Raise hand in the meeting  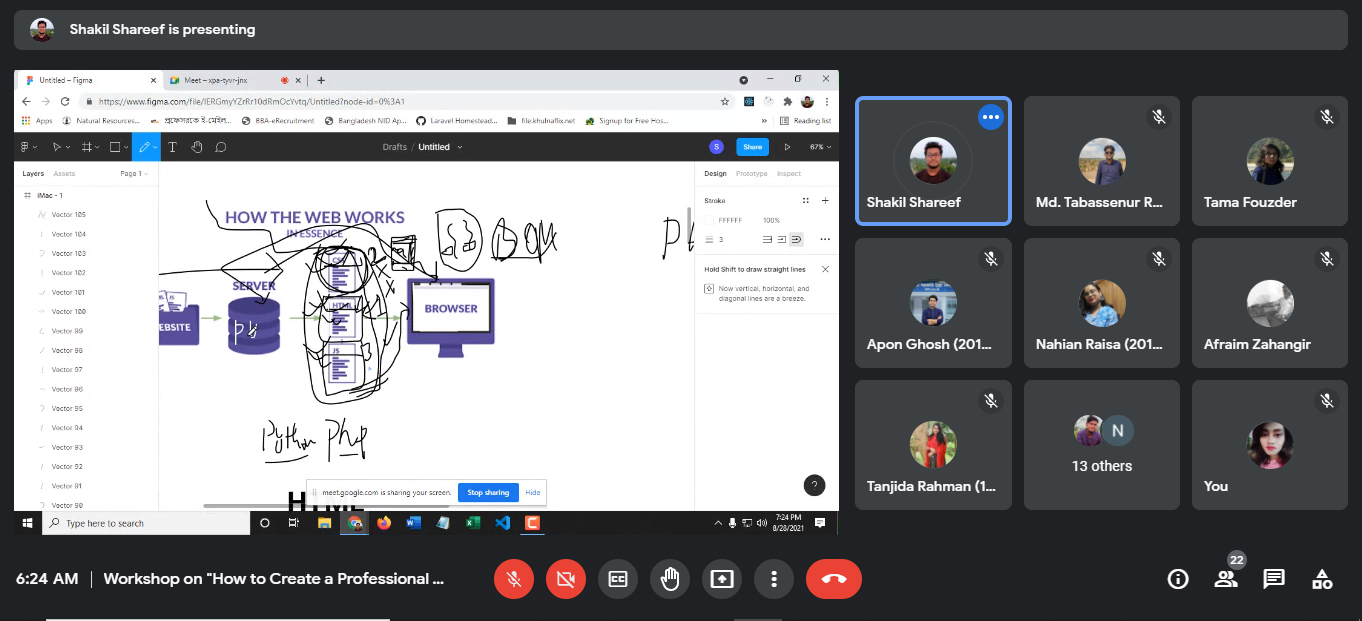670,579
